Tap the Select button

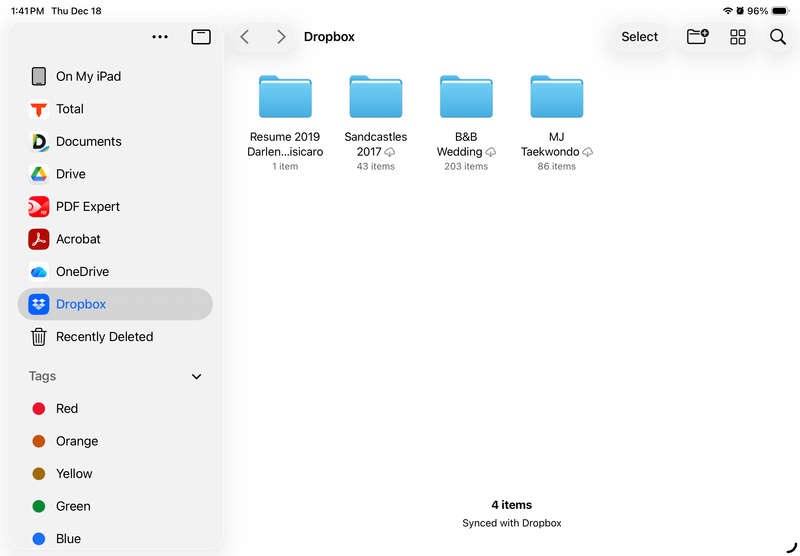click(640, 37)
